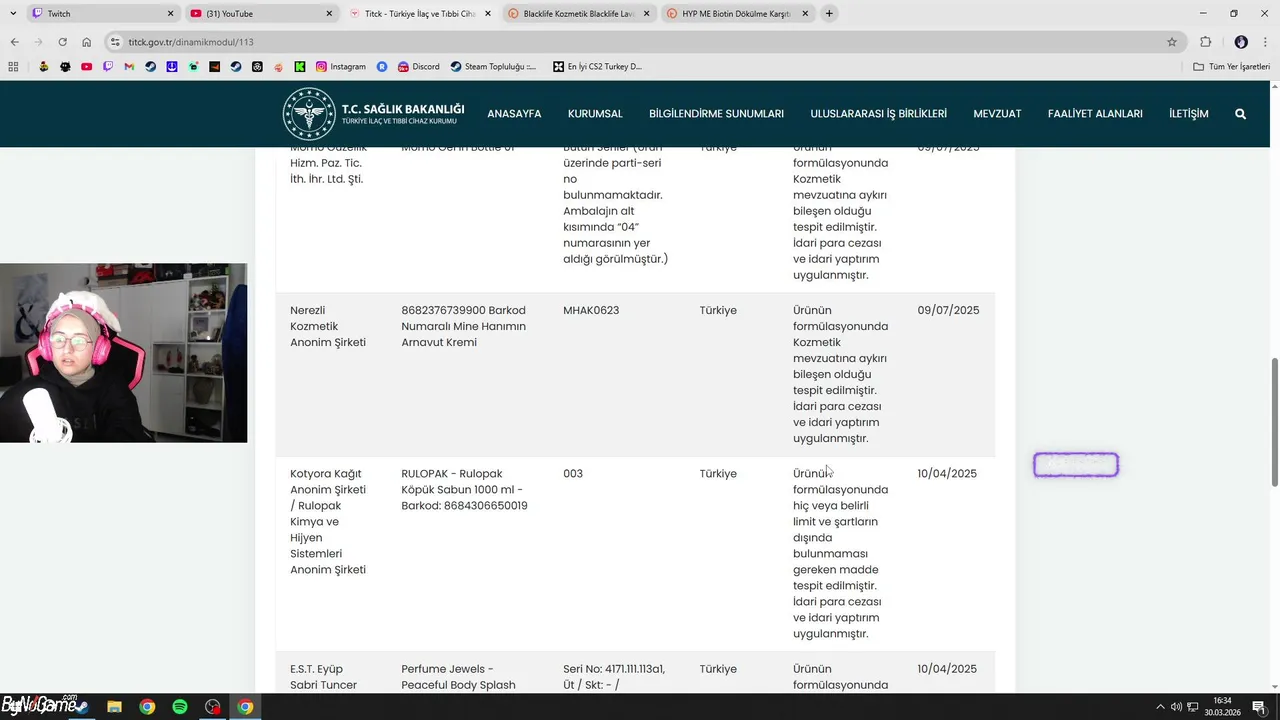Open the taskbar volume icon
The width and height of the screenshot is (1280, 720).
1176,707
